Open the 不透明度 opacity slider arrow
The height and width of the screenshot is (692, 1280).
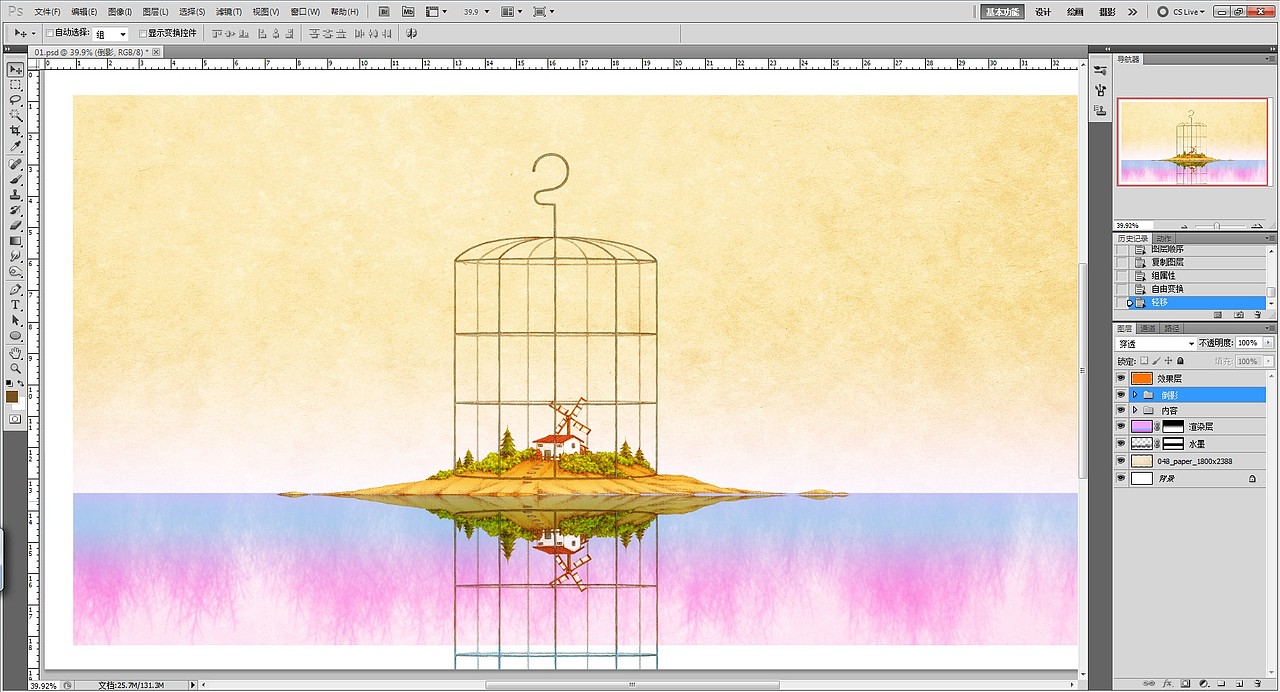(x=1268, y=343)
